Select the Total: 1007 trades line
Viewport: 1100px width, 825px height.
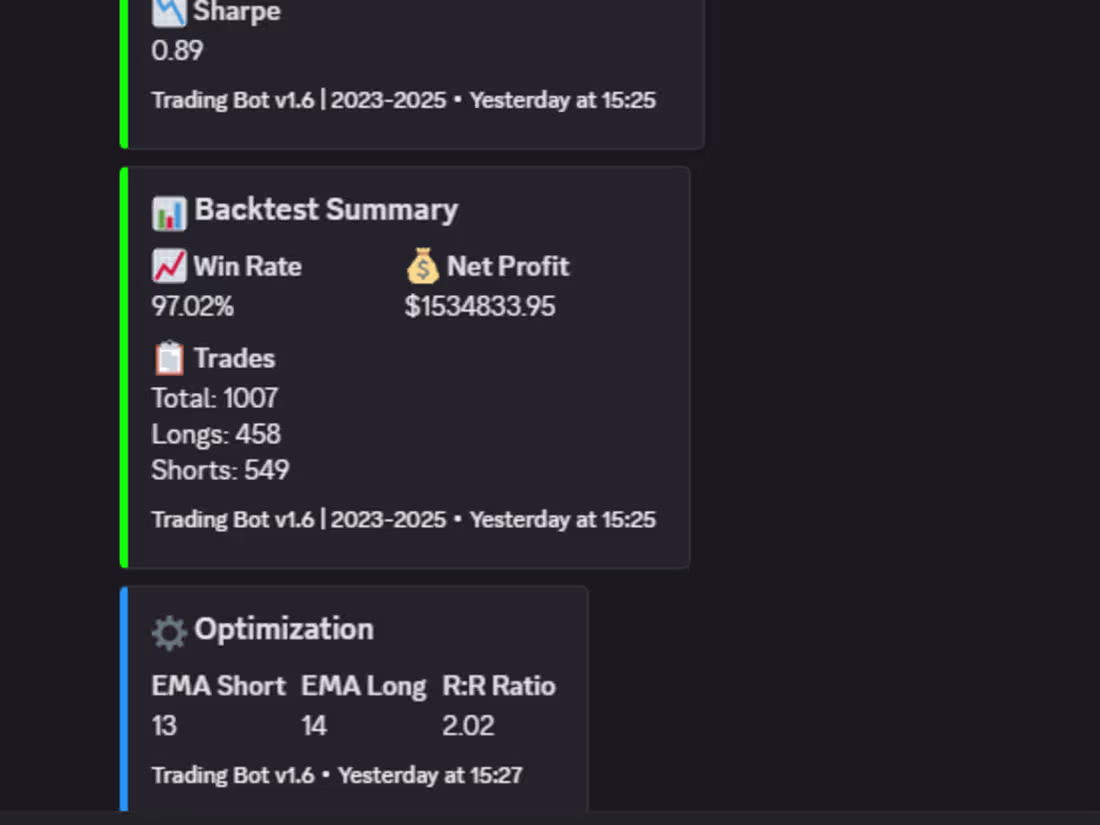click(x=214, y=398)
